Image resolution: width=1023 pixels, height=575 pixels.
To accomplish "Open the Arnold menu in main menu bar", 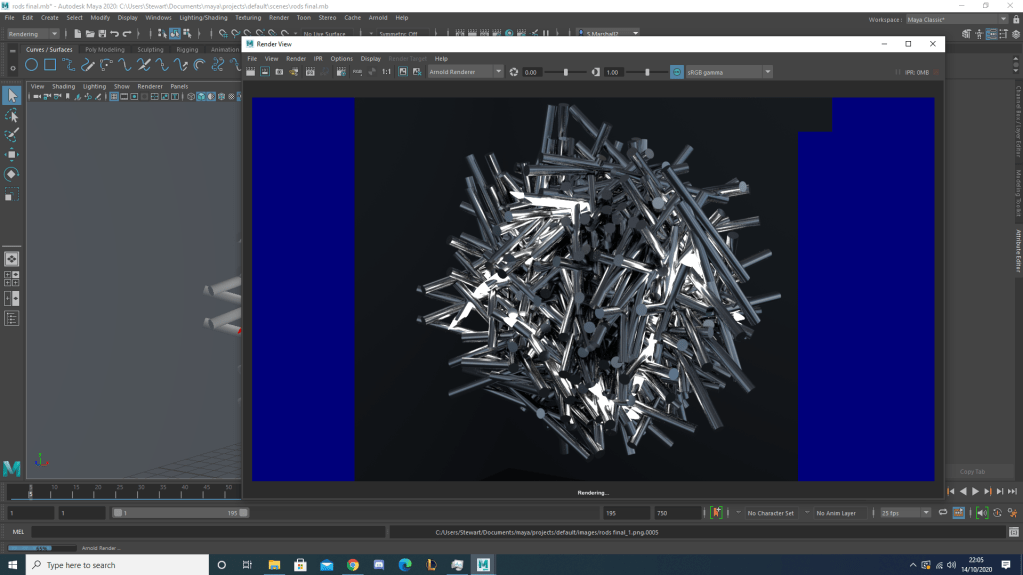I will (378, 18).
